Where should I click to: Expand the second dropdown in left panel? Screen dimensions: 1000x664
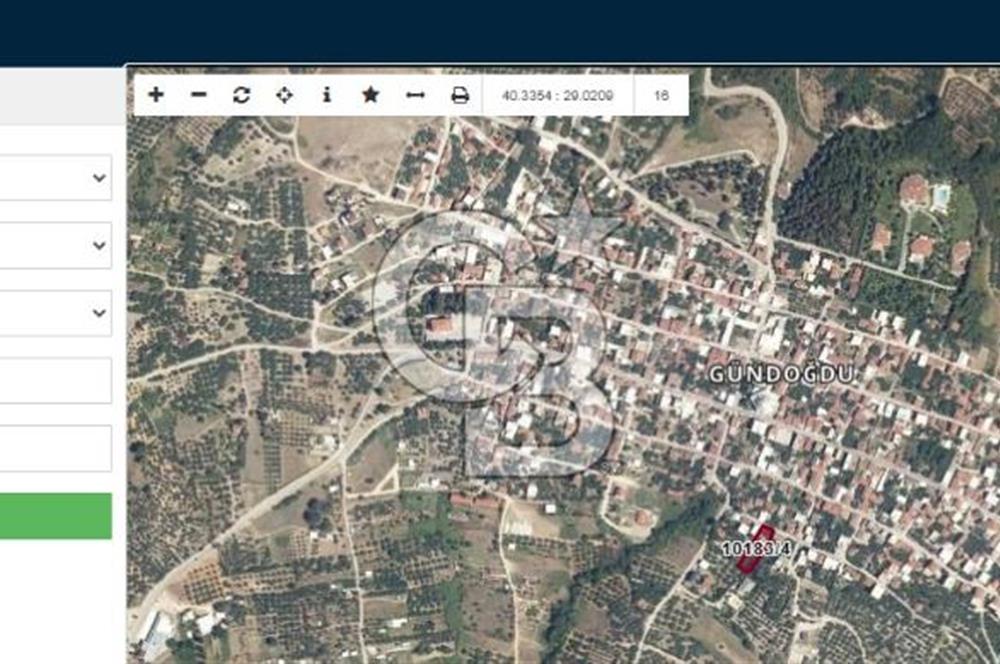click(x=55, y=245)
